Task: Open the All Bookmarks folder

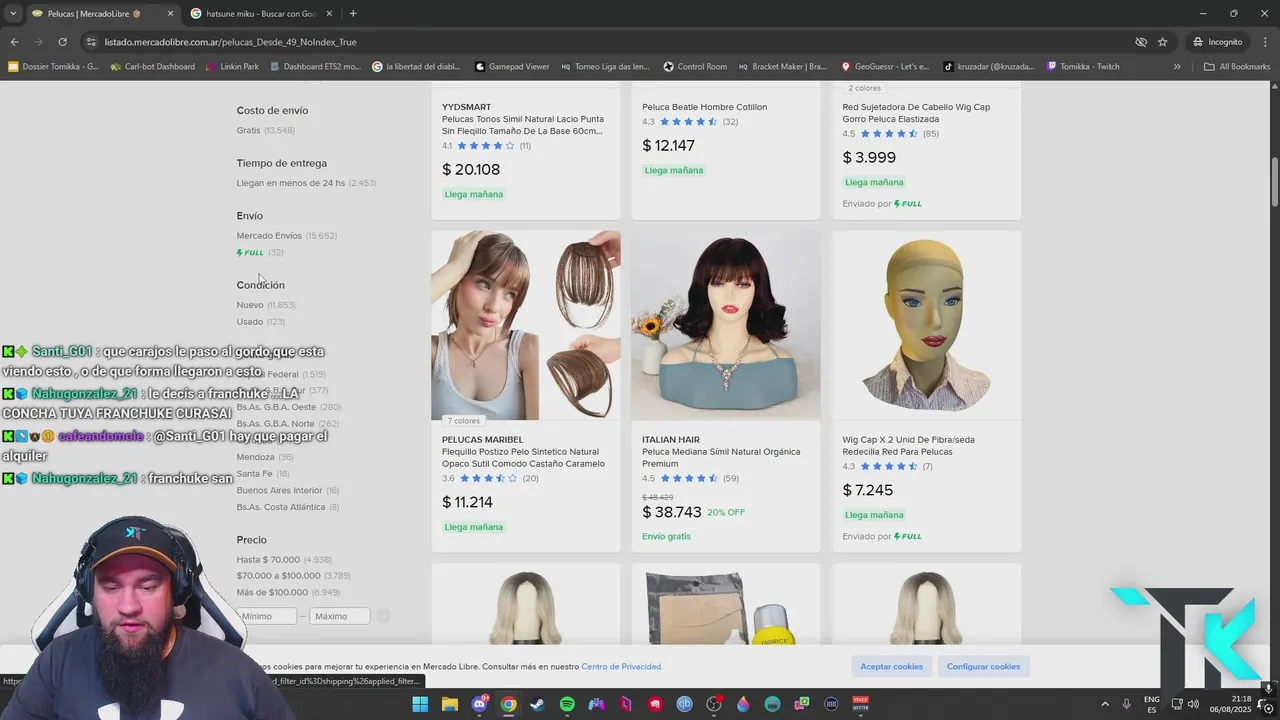Action: click(1237, 67)
